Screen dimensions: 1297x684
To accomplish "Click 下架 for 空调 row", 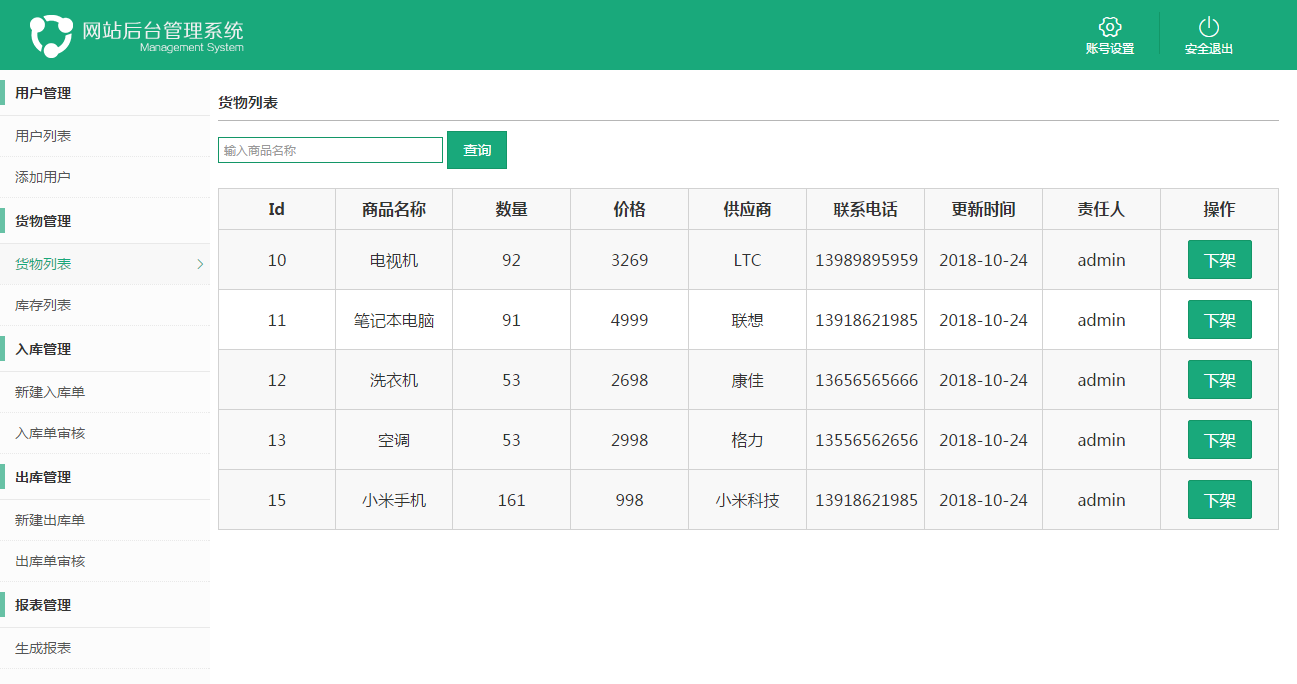I will pos(1219,440).
